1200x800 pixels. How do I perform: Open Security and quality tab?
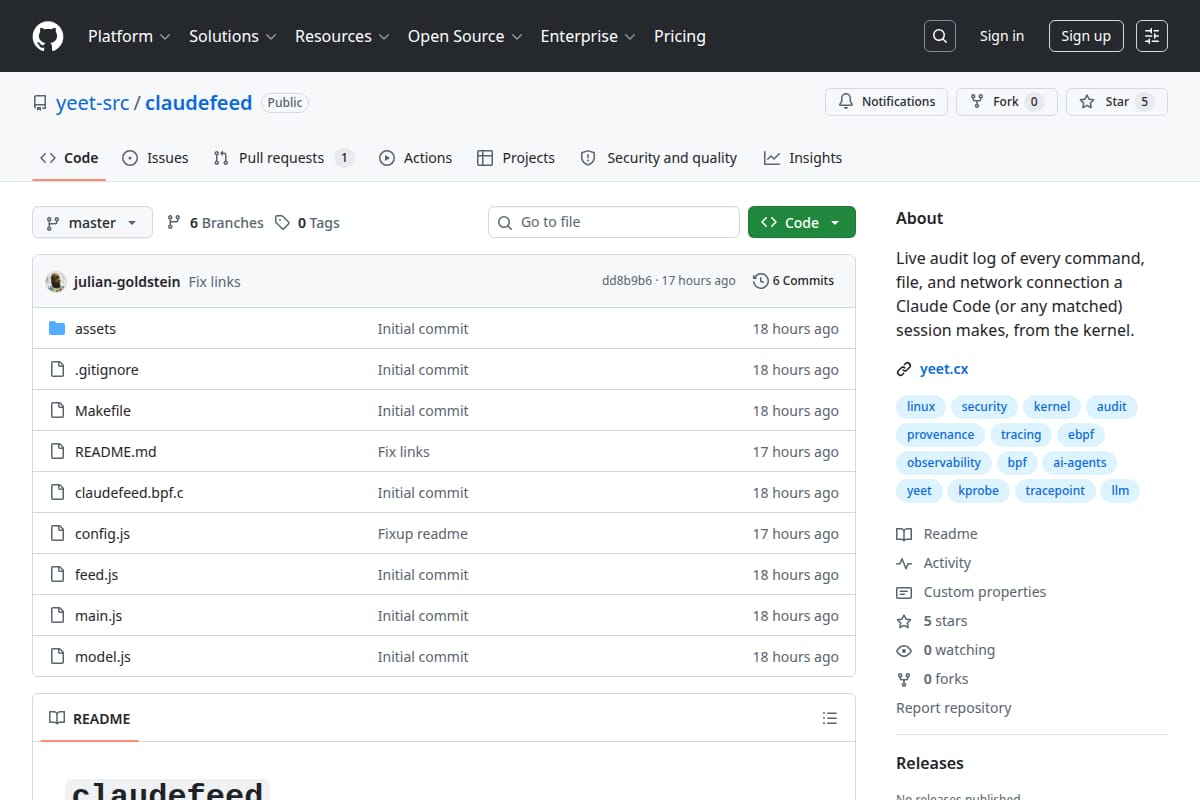(659, 158)
